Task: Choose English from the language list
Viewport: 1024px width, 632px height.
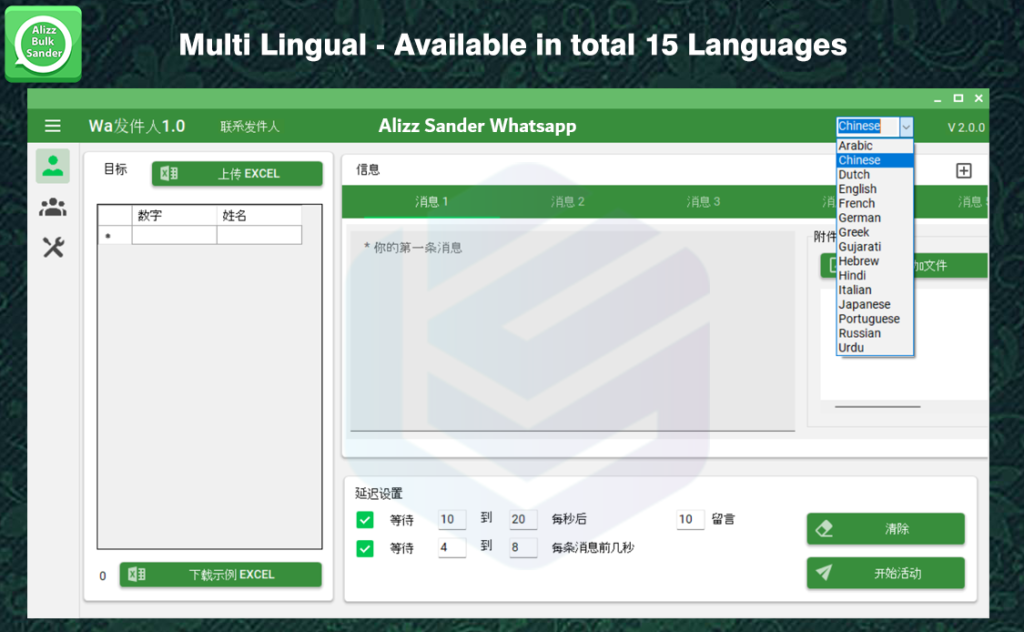Action: (857, 189)
